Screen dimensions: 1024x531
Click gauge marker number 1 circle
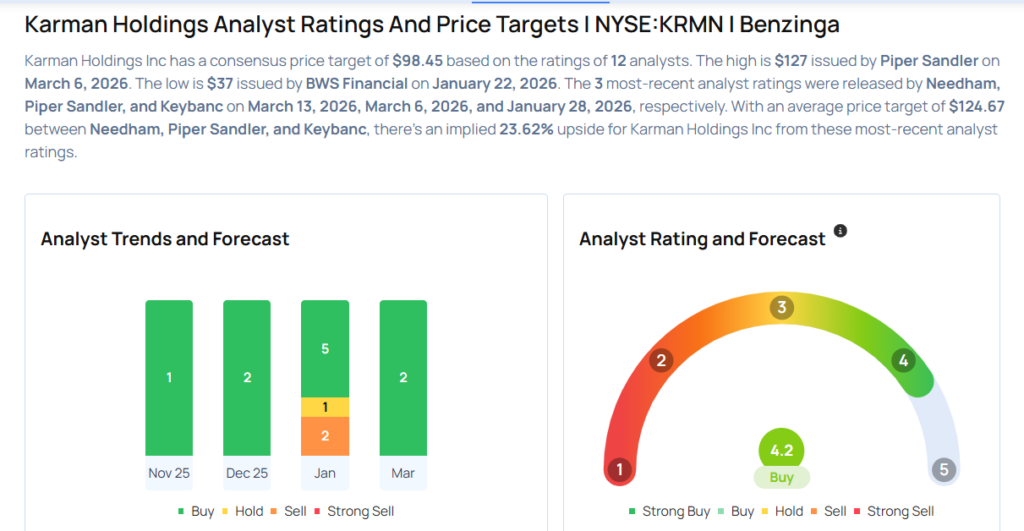coord(620,469)
